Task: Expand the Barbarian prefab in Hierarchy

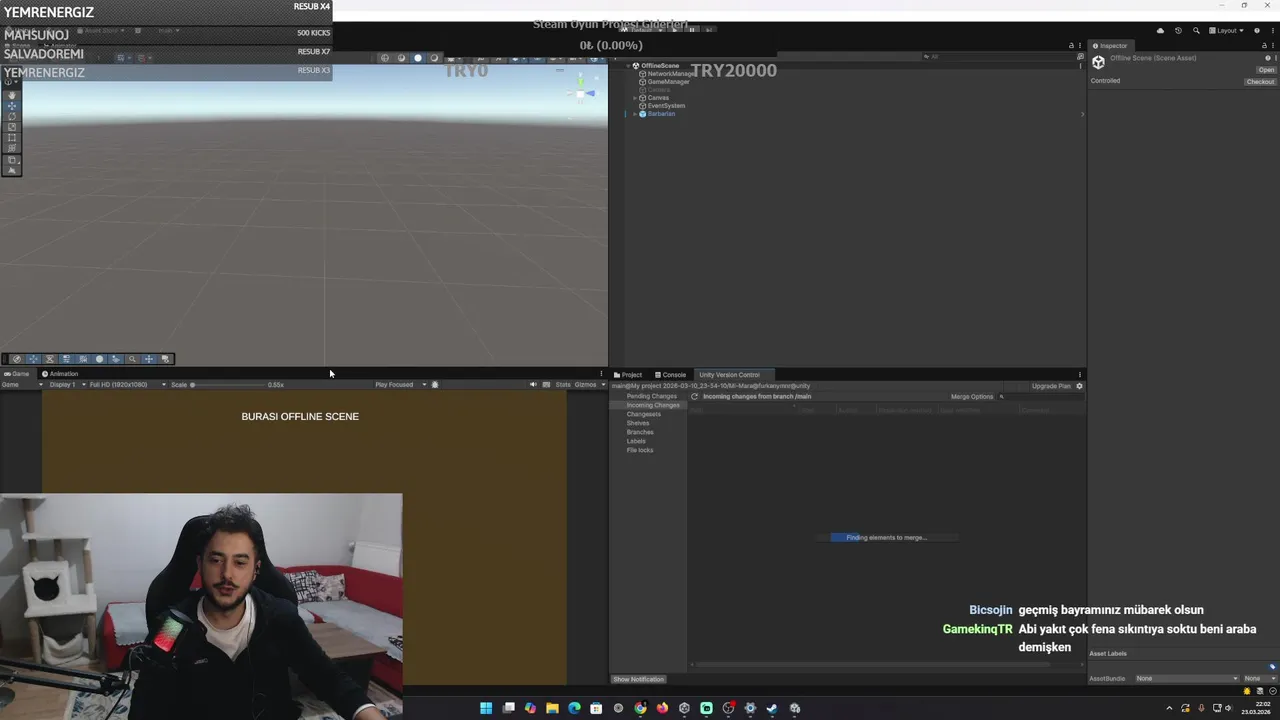Action: pyautogui.click(x=635, y=114)
